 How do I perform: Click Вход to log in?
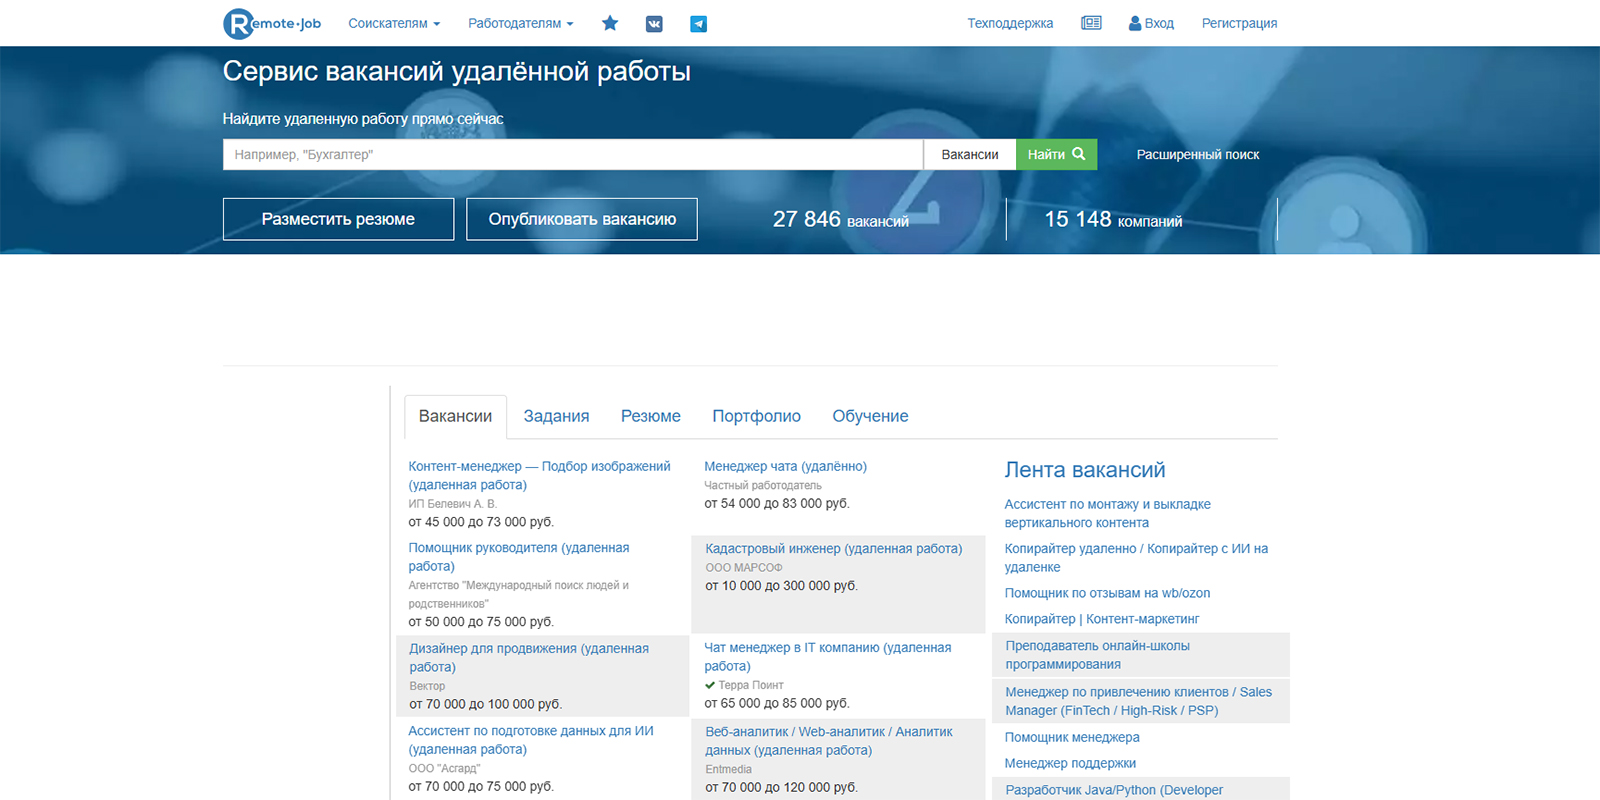coord(1151,23)
